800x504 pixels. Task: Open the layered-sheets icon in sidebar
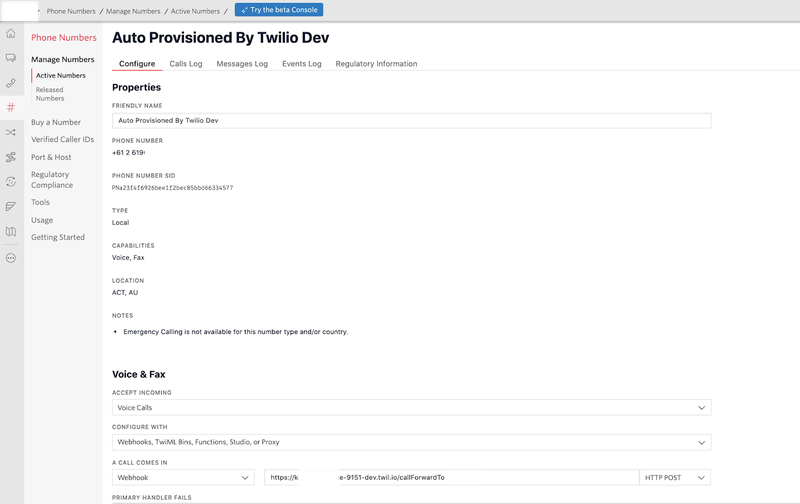(x=11, y=207)
